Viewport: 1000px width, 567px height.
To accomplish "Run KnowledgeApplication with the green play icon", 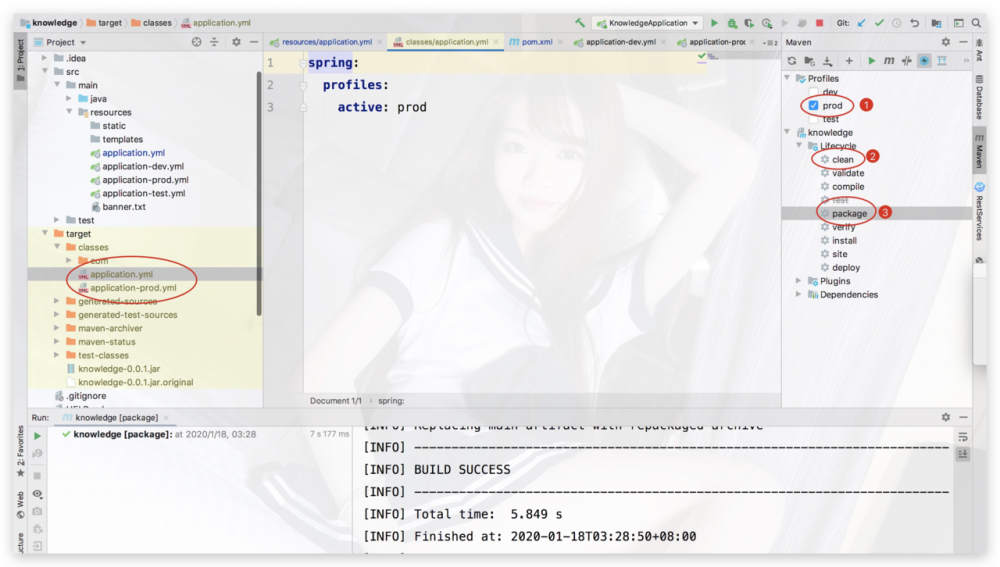I will click(714, 23).
